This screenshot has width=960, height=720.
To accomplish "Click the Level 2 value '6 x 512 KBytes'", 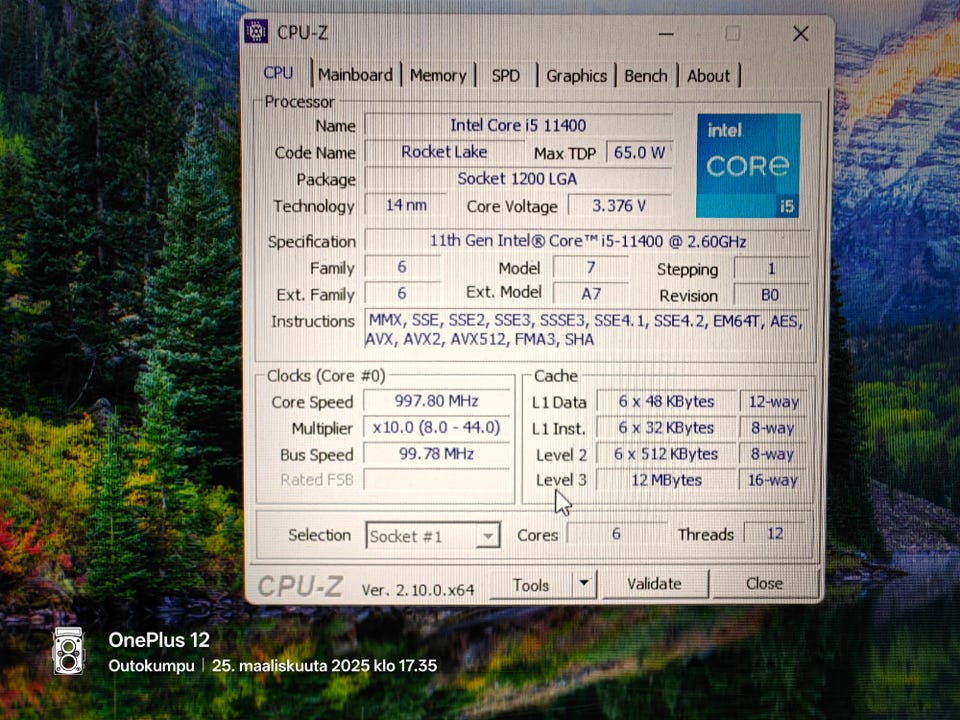I will point(666,454).
